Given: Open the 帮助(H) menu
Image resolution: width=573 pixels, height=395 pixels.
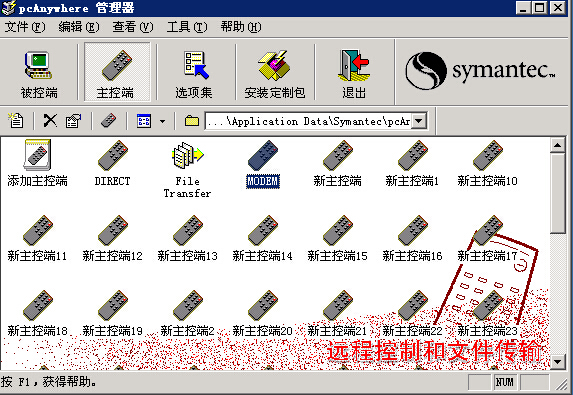Looking at the screenshot, I should pyautogui.click(x=241, y=27).
